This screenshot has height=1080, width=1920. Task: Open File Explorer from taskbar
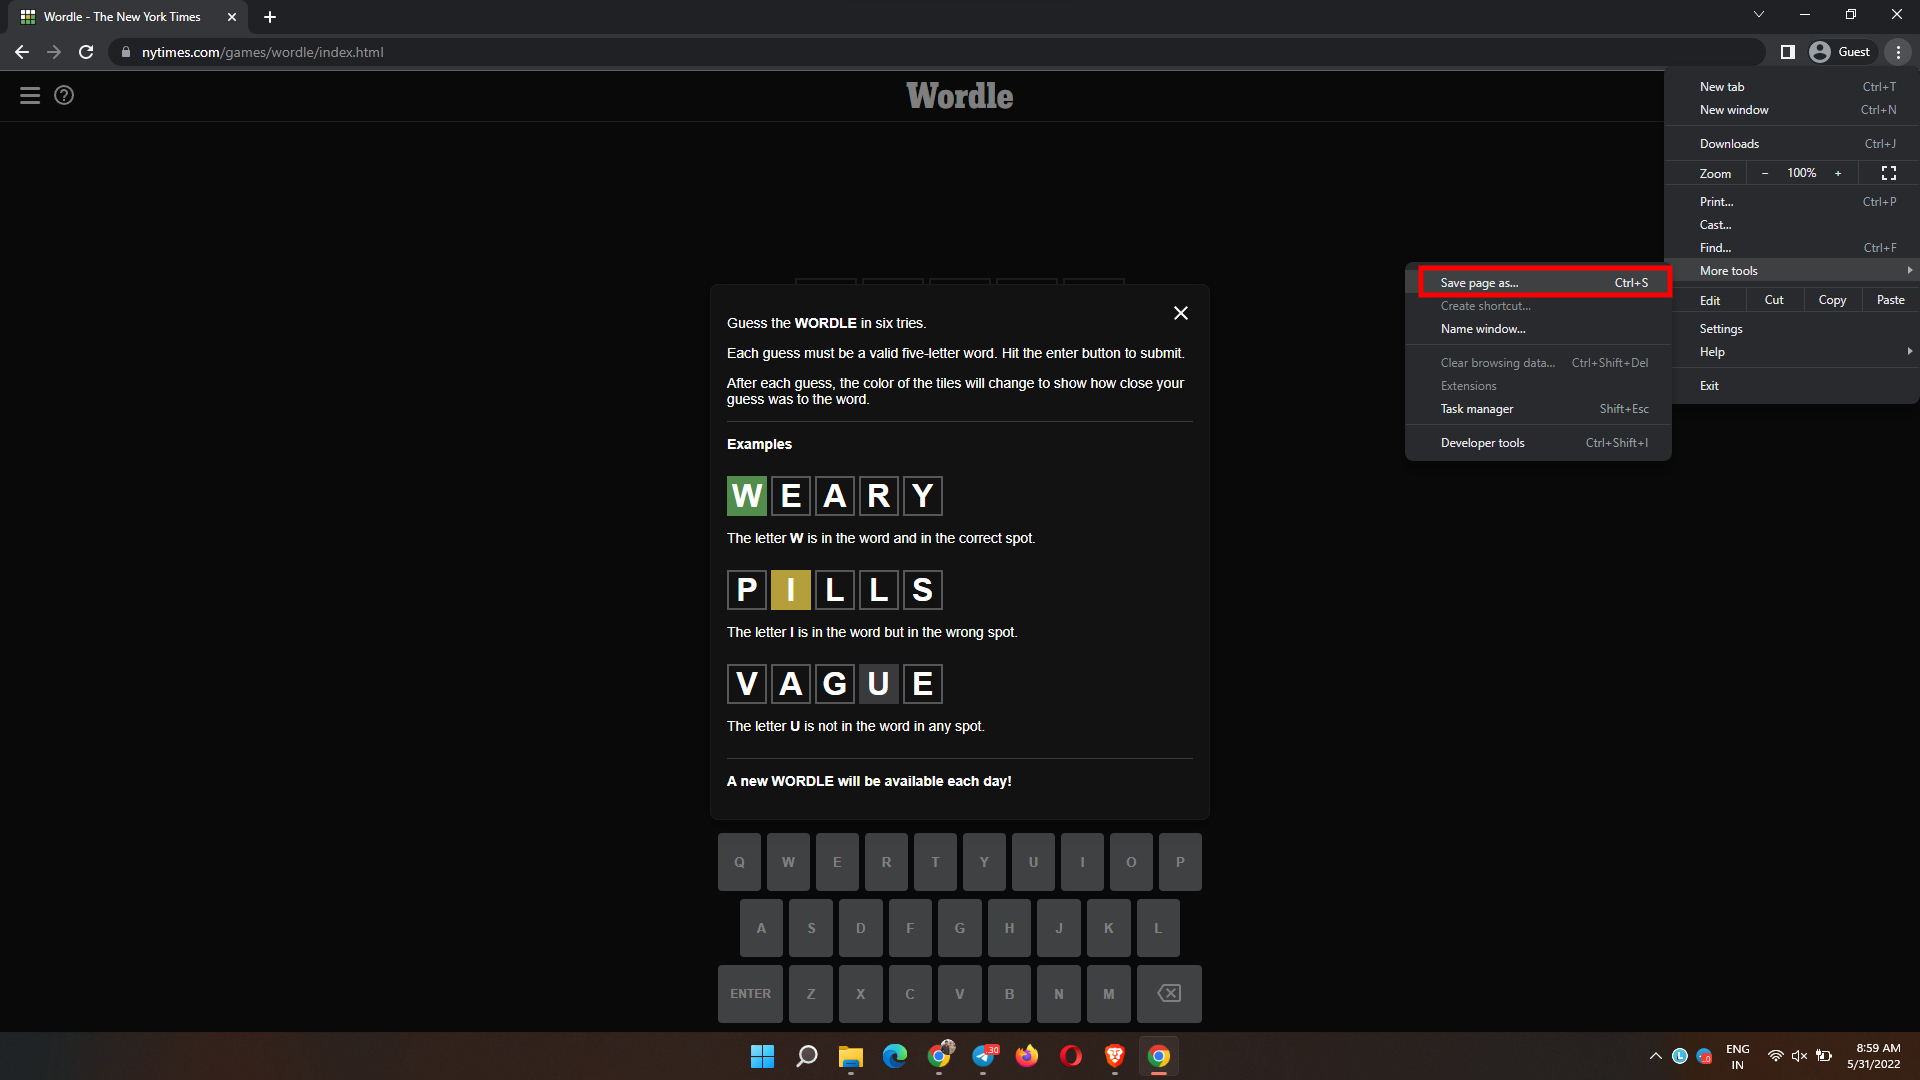coord(850,1056)
